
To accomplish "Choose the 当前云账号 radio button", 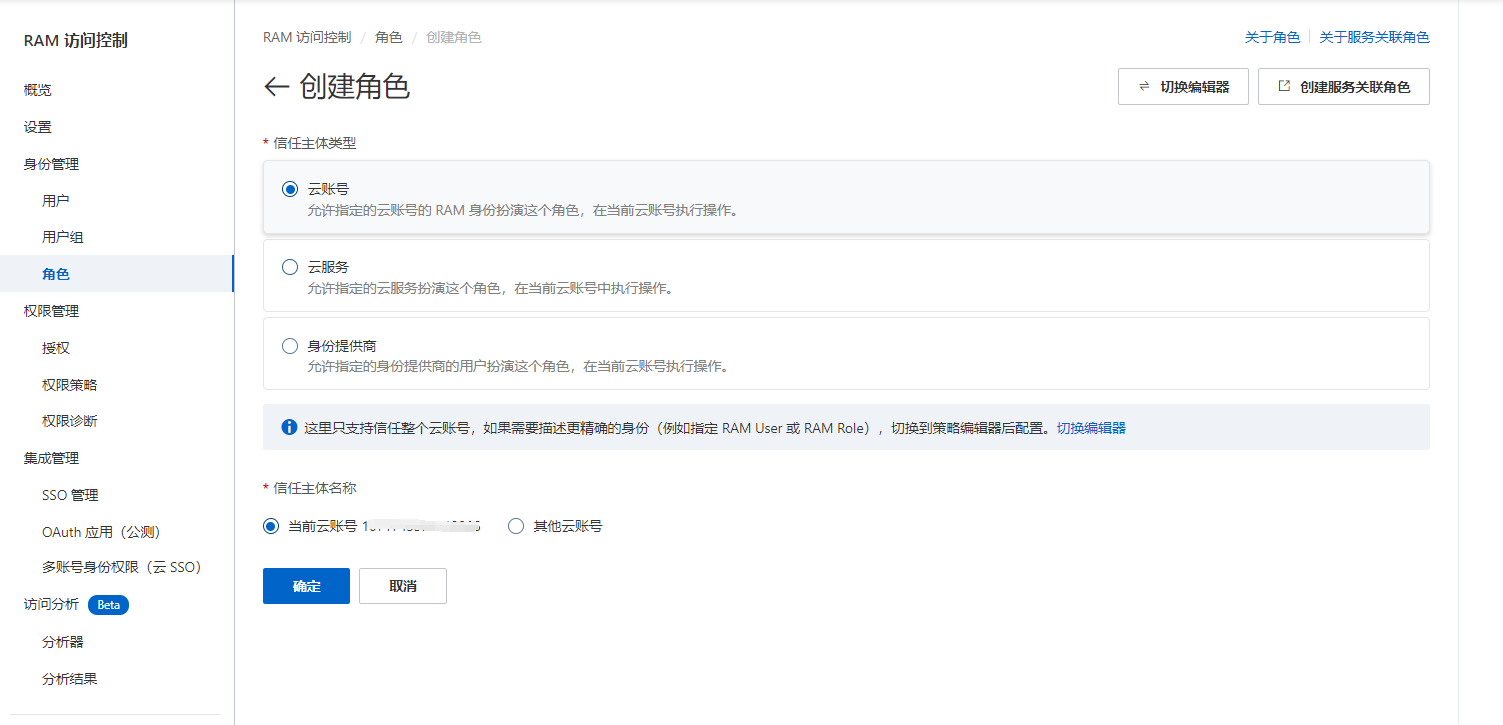I will (271, 526).
